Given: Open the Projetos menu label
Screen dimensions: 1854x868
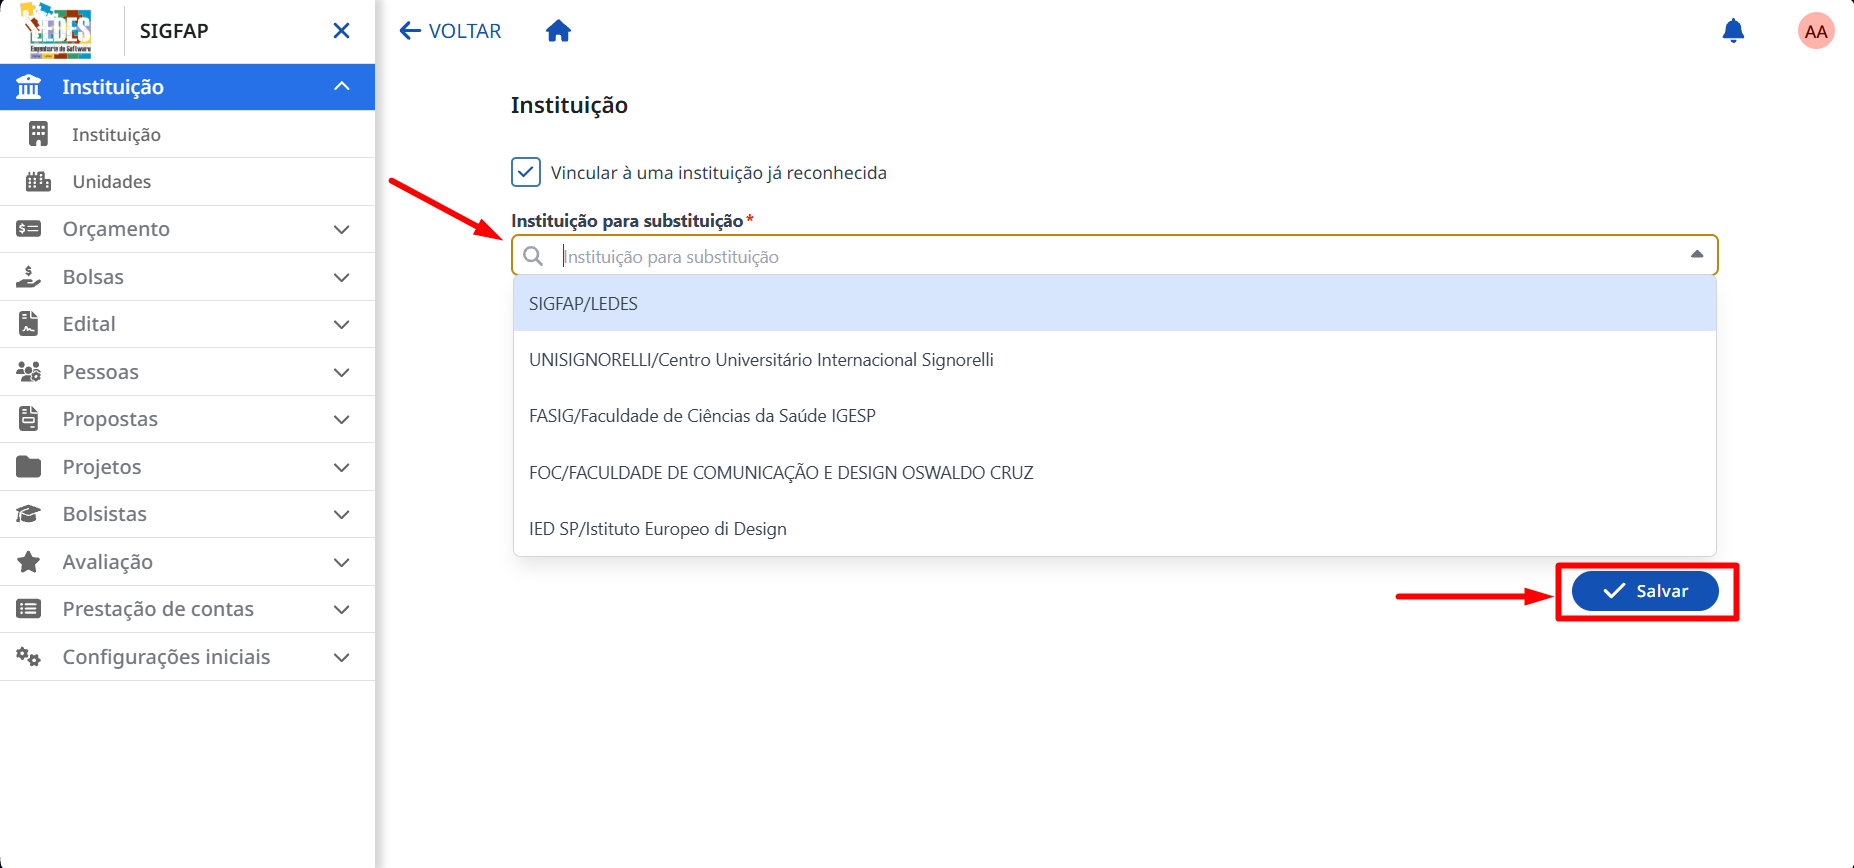Looking at the screenshot, I should (x=102, y=467).
